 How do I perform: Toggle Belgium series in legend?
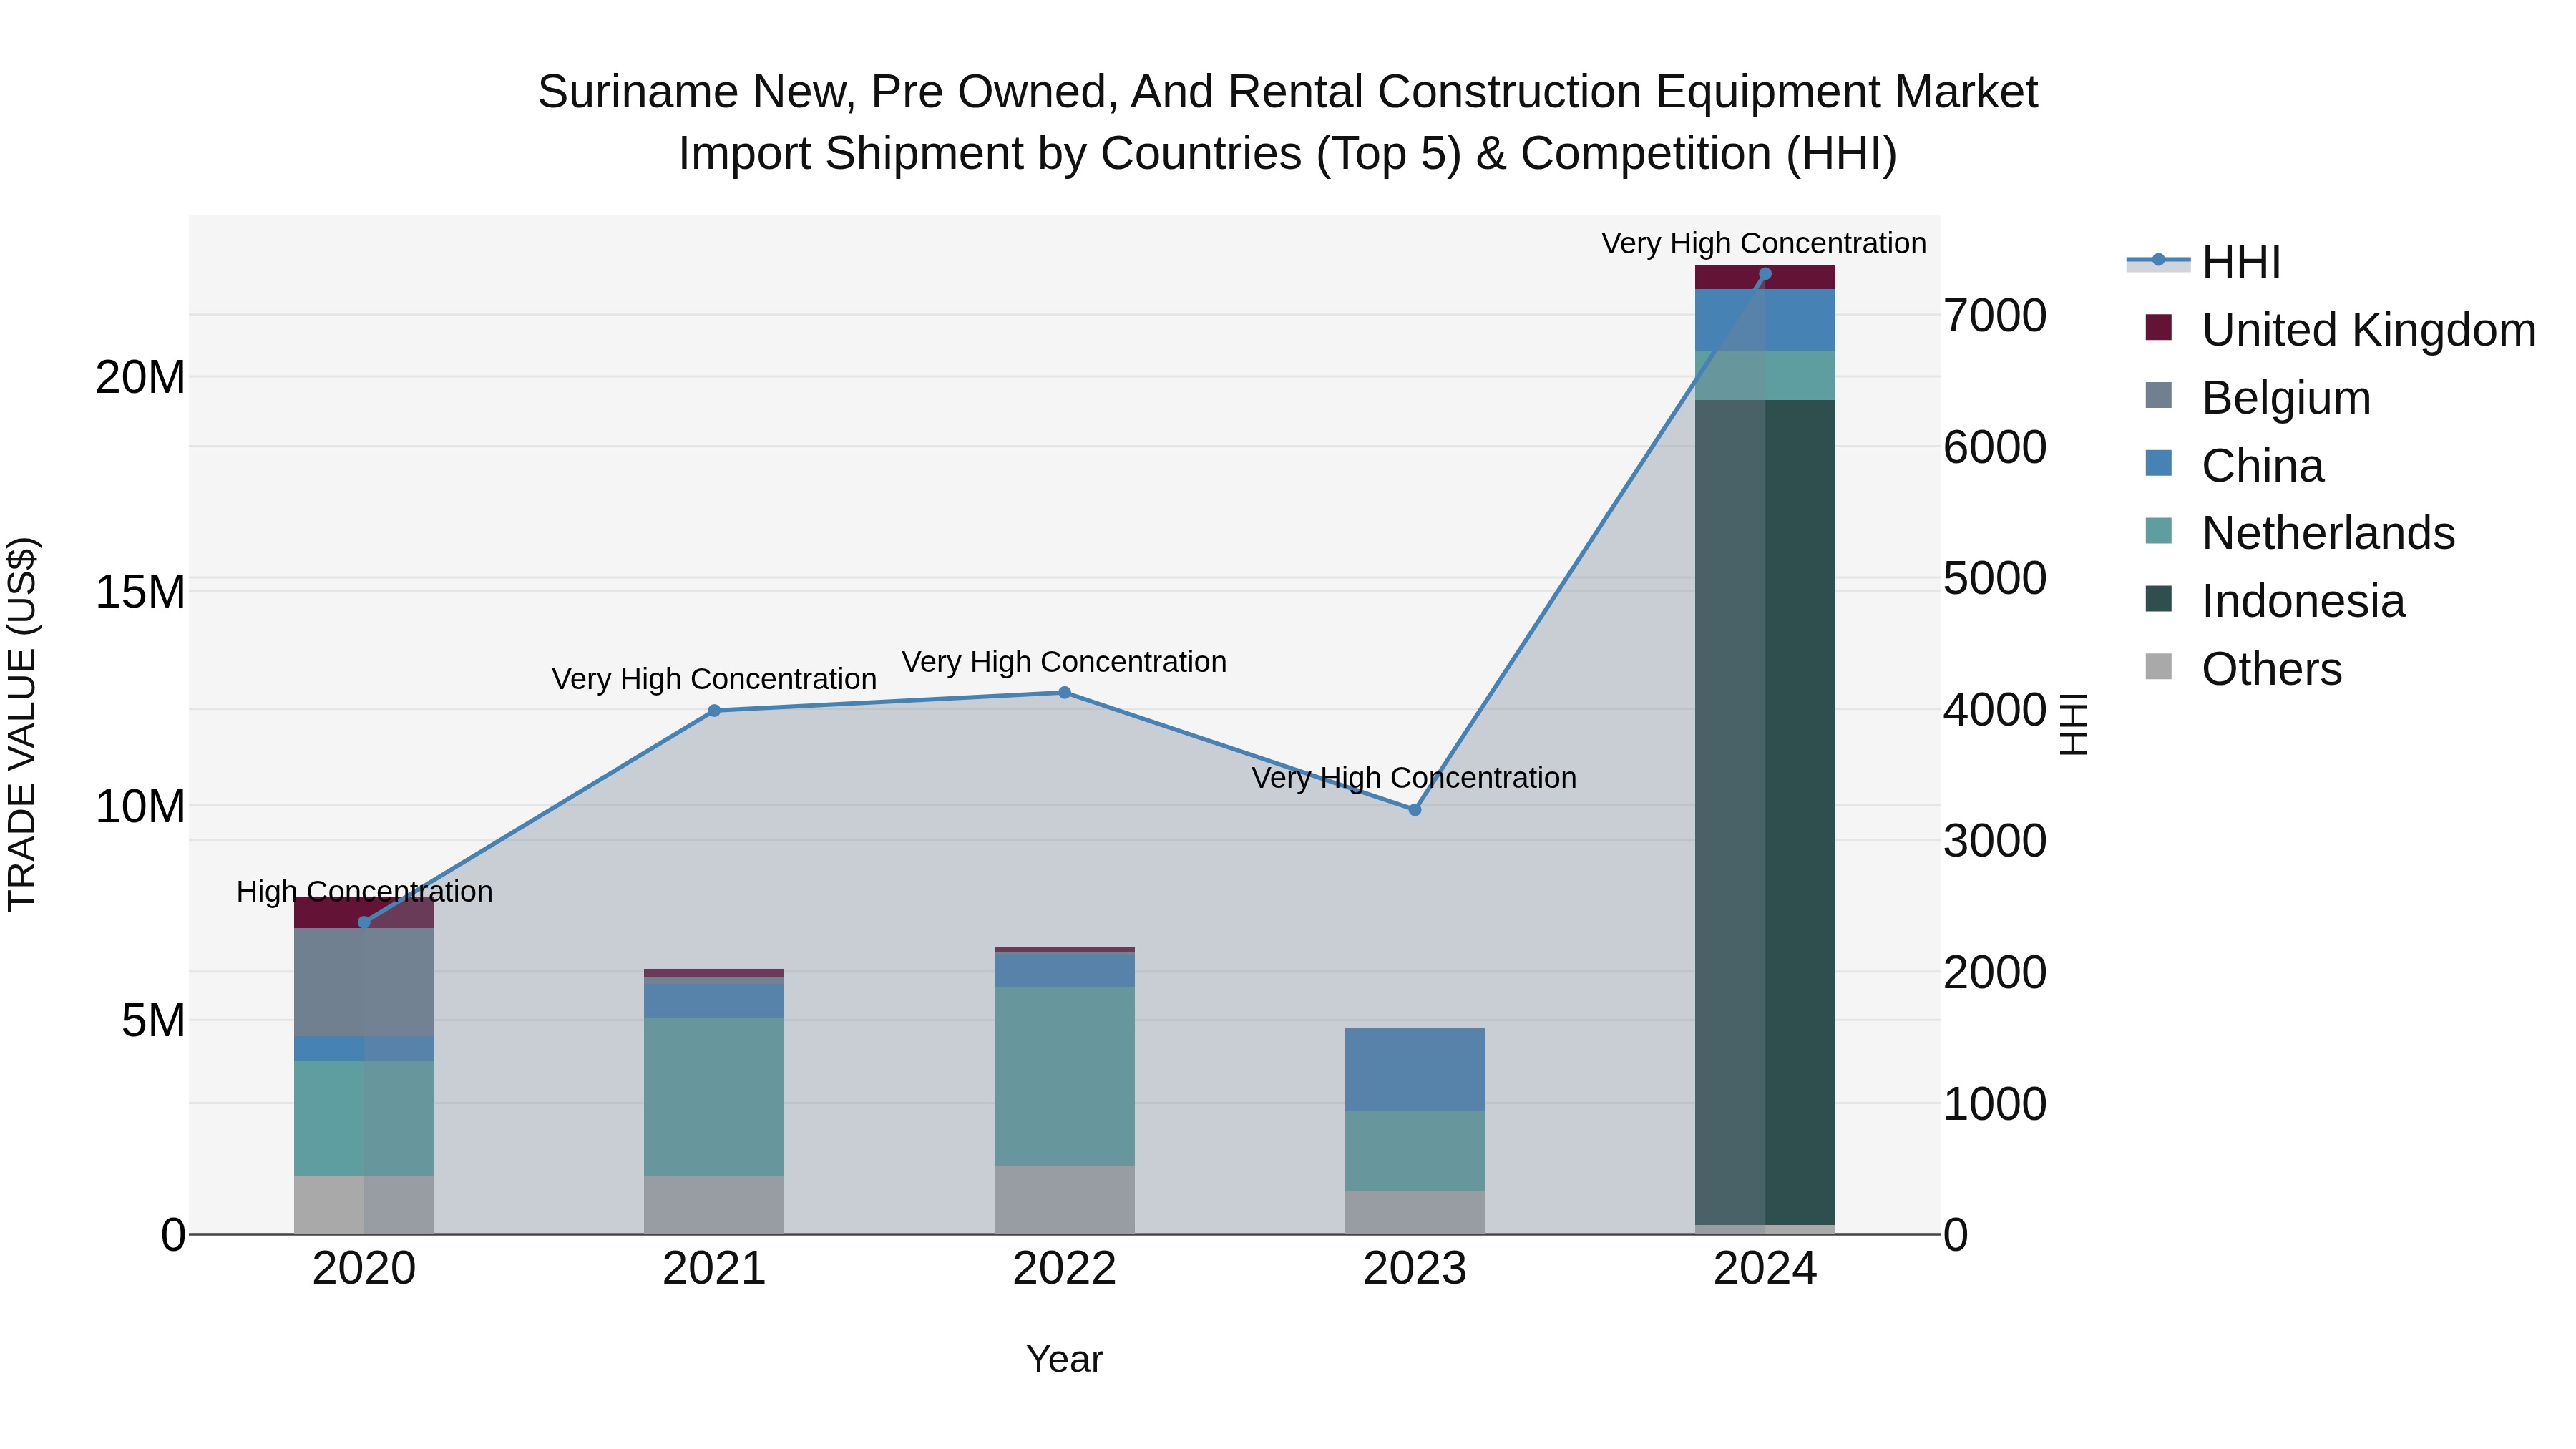(x=2258, y=397)
